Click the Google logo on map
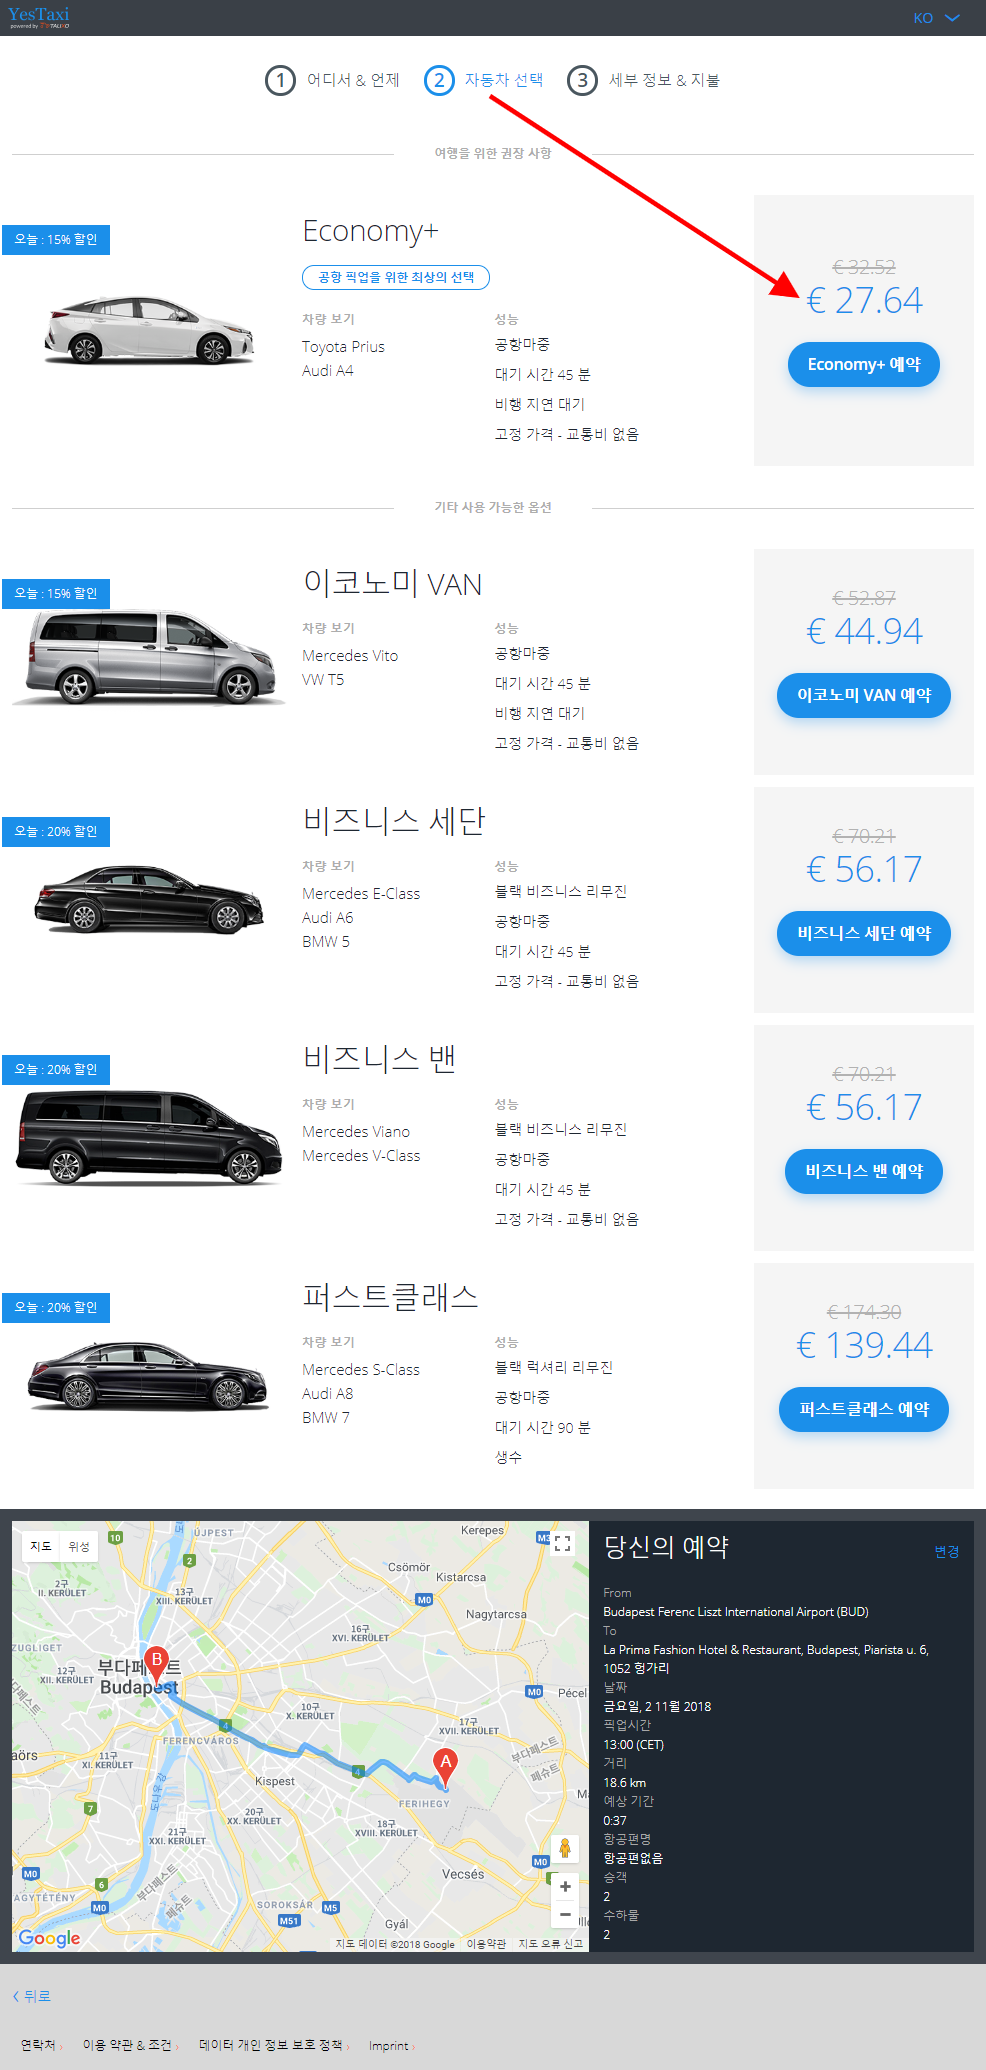The height and width of the screenshot is (2070, 986). 49,1938
